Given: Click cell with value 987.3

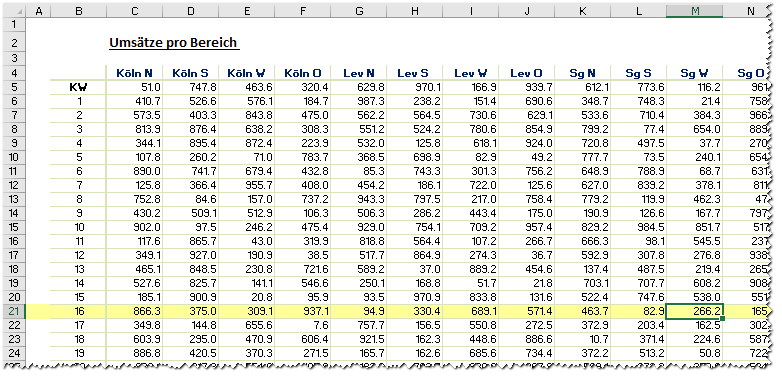Looking at the screenshot, I should pyautogui.click(x=359, y=102).
